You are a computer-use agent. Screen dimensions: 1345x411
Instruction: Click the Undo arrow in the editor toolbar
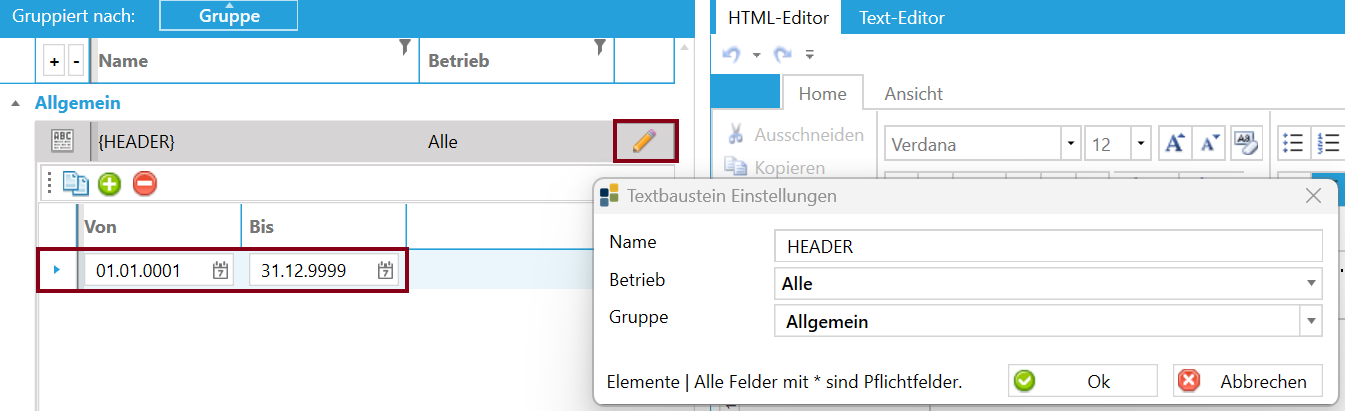(732, 55)
